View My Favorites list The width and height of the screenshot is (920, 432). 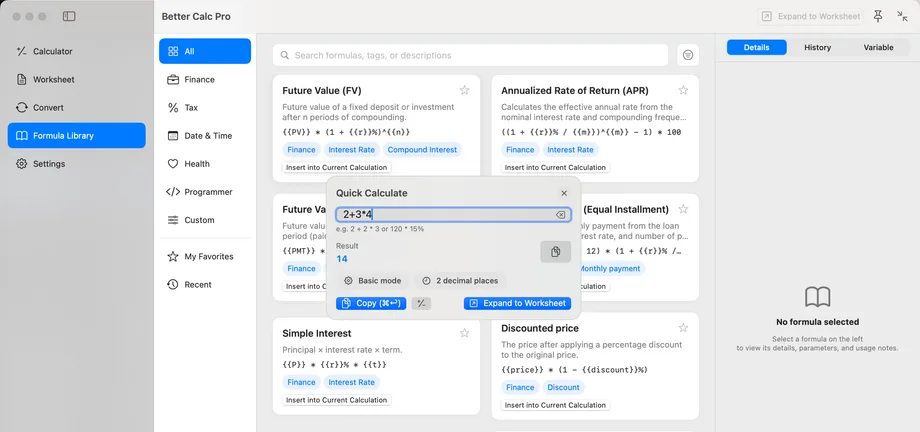tap(205, 256)
